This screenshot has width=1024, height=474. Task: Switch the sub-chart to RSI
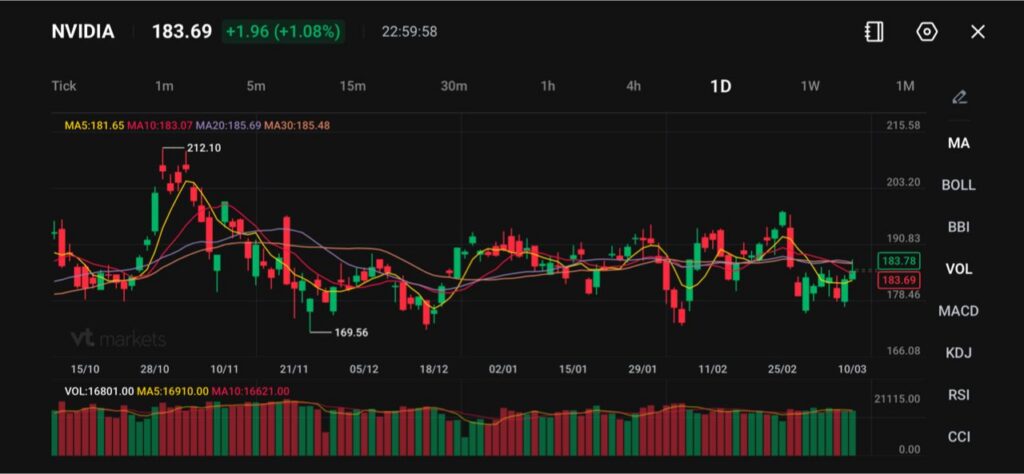coord(958,395)
